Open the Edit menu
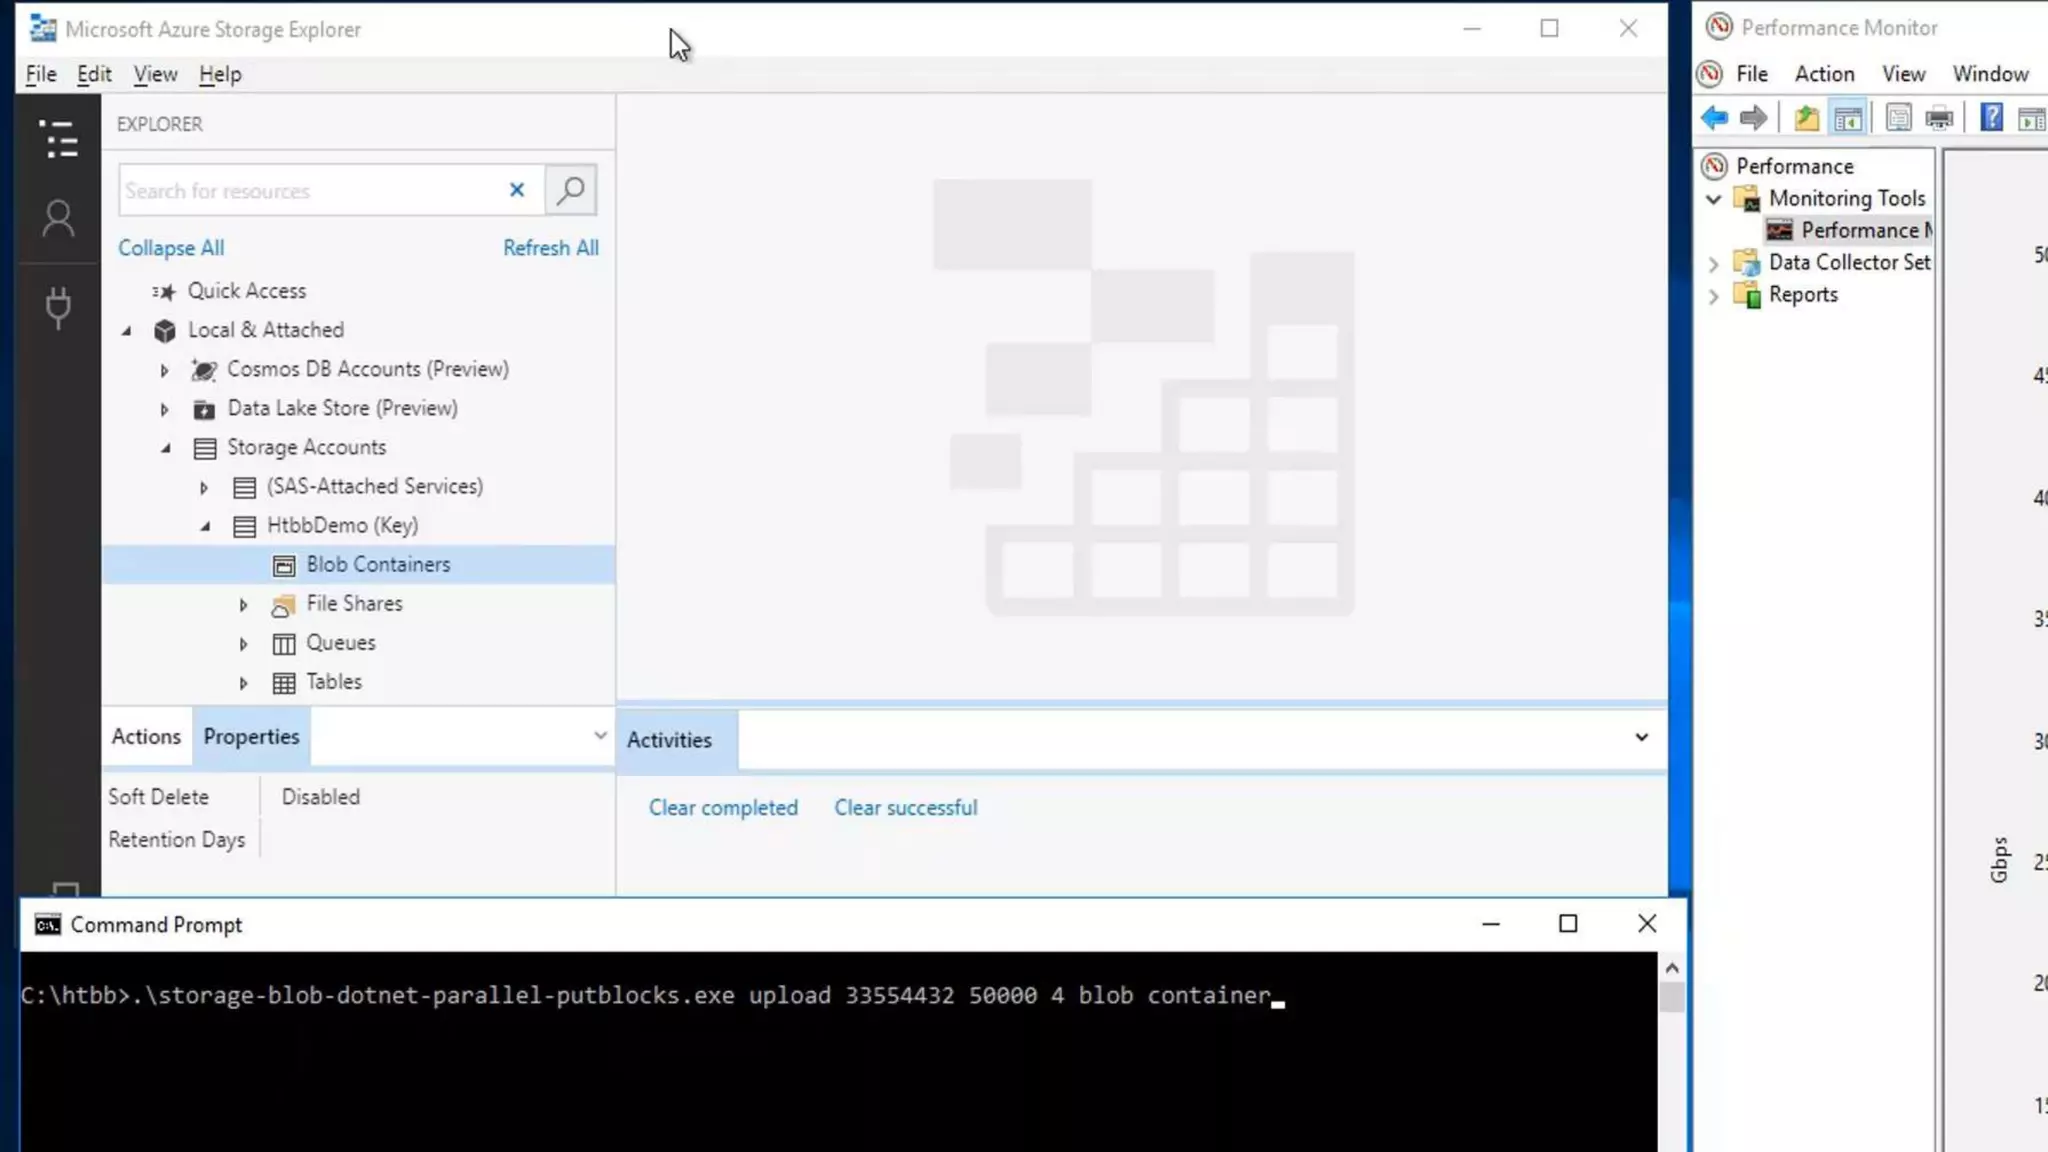2048x1152 pixels. pyautogui.click(x=94, y=74)
